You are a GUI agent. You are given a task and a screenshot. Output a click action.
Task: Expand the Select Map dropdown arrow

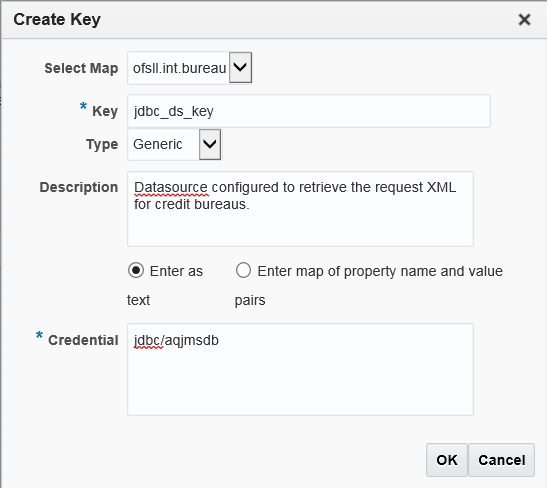pos(240,67)
